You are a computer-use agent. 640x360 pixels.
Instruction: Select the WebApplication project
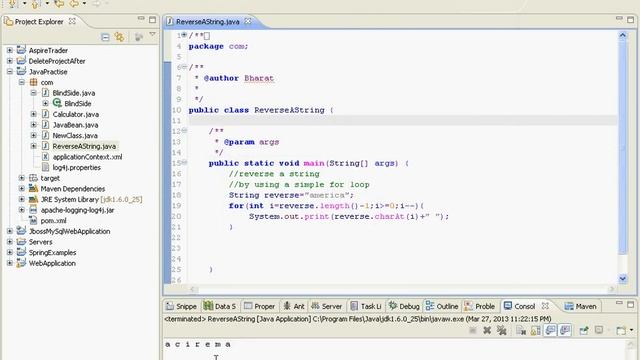(x=52, y=263)
